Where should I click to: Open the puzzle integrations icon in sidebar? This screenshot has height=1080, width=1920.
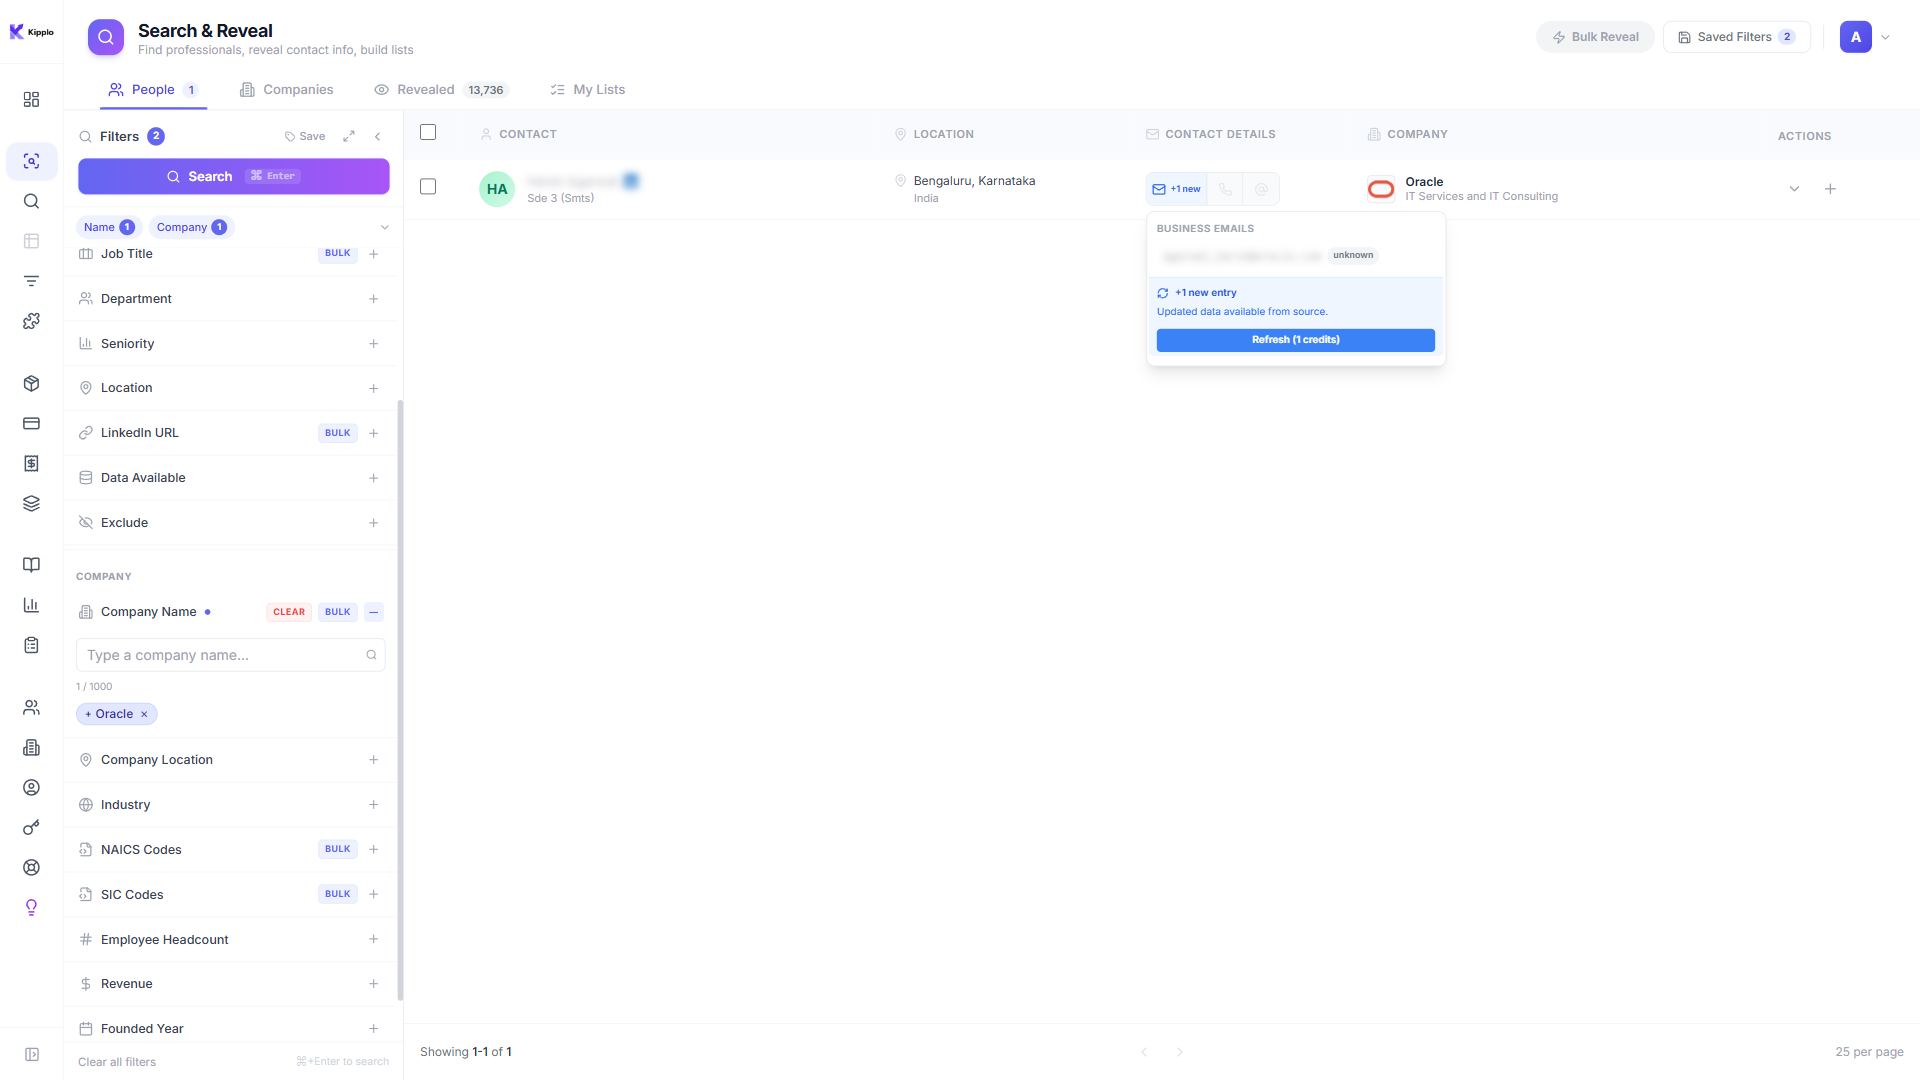pyautogui.click(x=31, y=321)
